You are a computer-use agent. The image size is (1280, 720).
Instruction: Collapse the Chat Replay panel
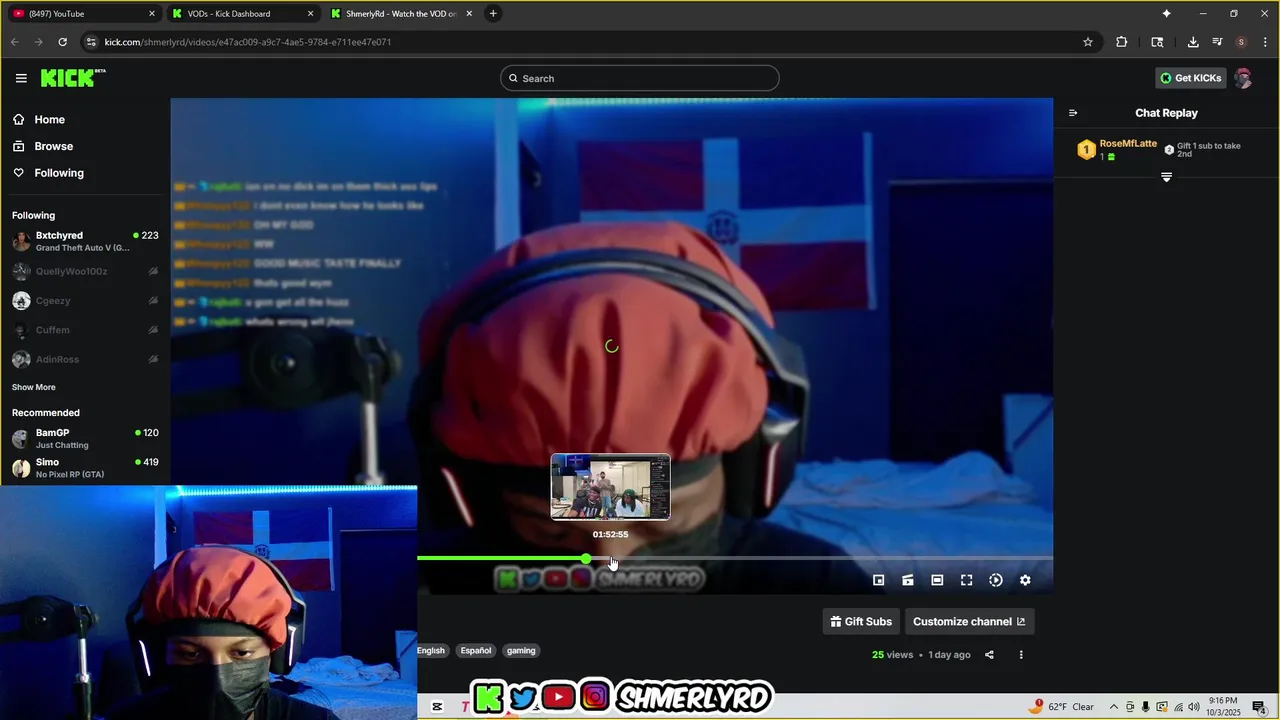tap(1073, 113)
